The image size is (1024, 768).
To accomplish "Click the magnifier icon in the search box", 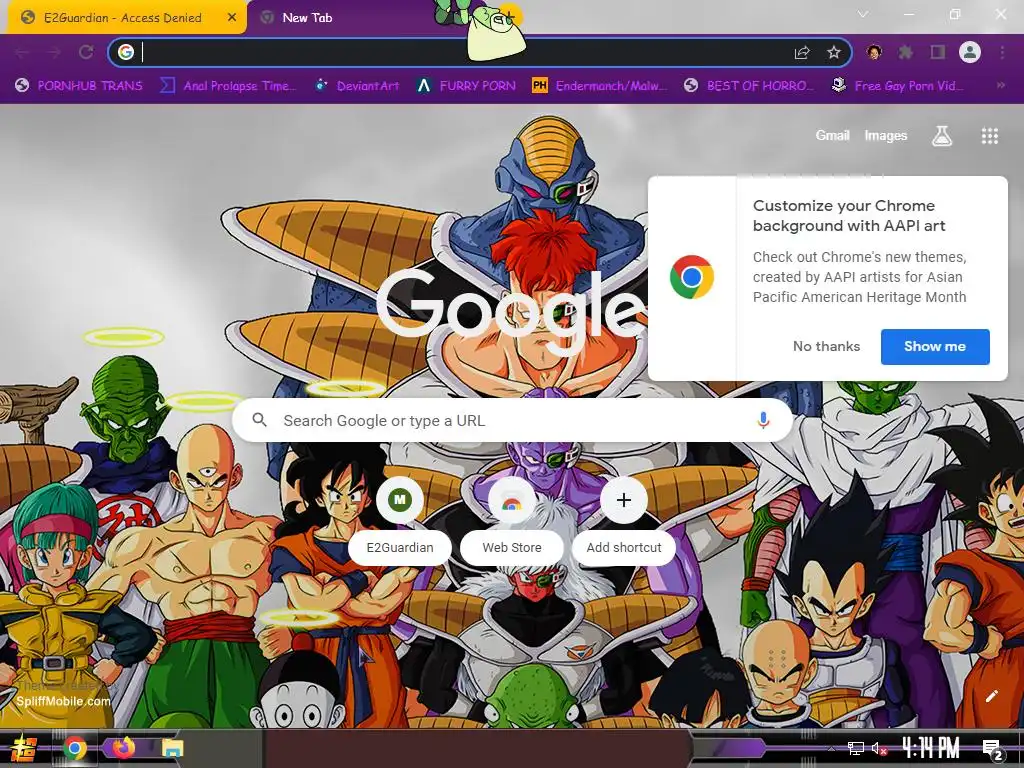I will (259, 420).
